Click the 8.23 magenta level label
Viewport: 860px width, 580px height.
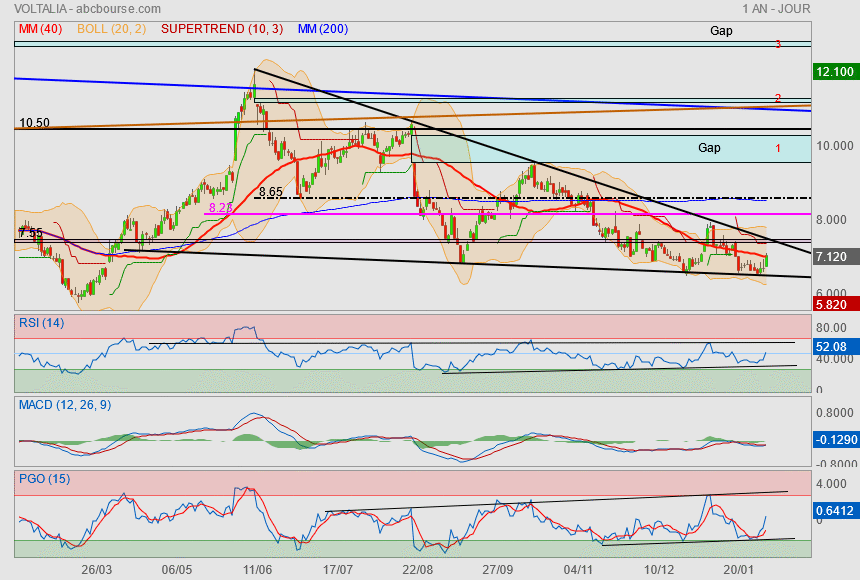pyautogui.click(x=221, y=207)
